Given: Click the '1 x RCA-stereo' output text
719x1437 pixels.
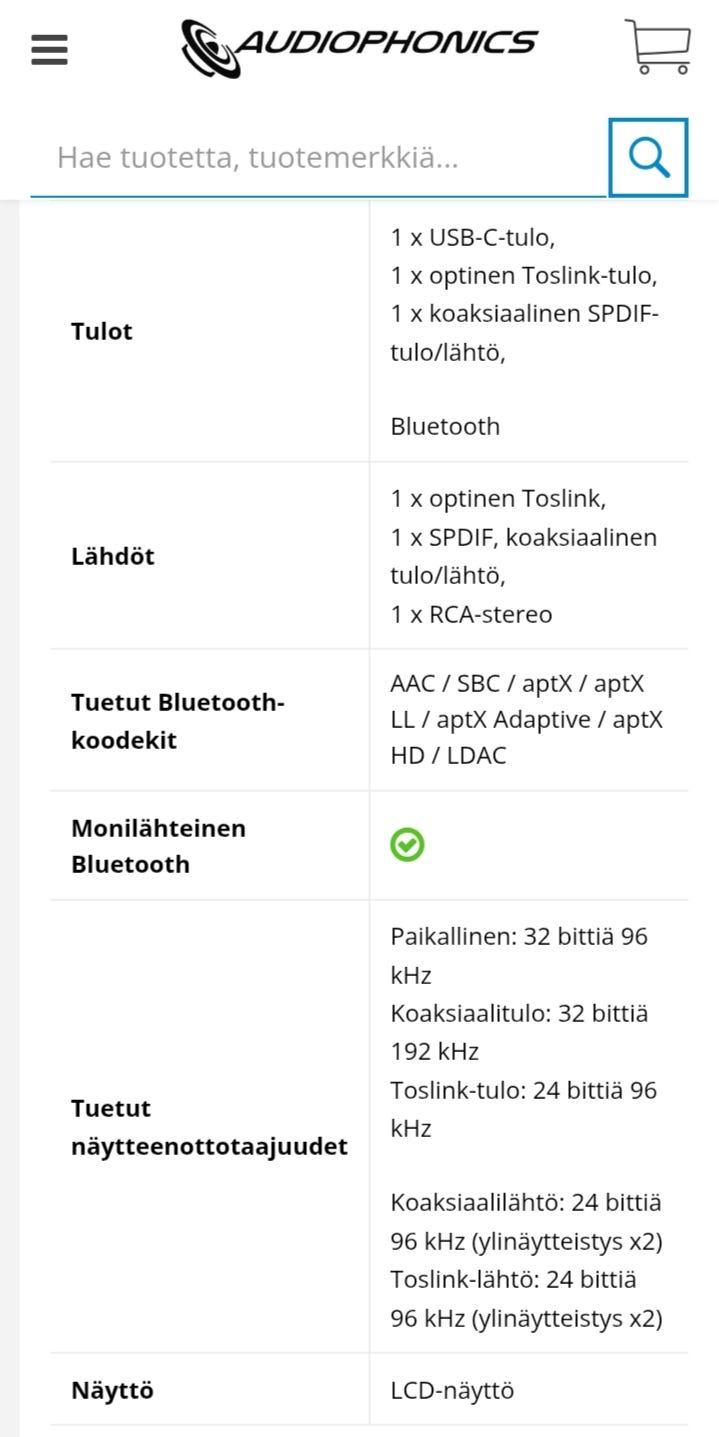Looking at the screenshot, I should (x=471, y=613).
